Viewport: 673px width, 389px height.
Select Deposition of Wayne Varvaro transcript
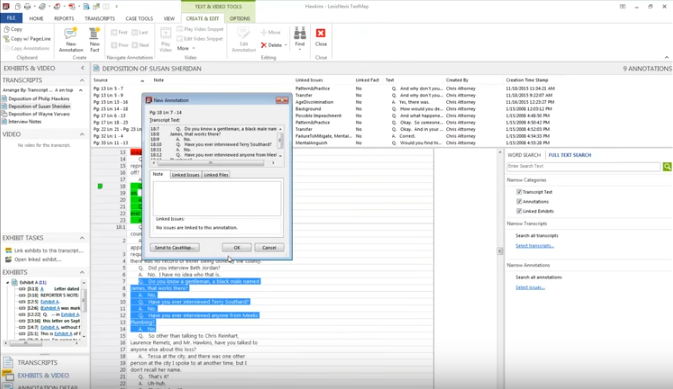(39, 114)
